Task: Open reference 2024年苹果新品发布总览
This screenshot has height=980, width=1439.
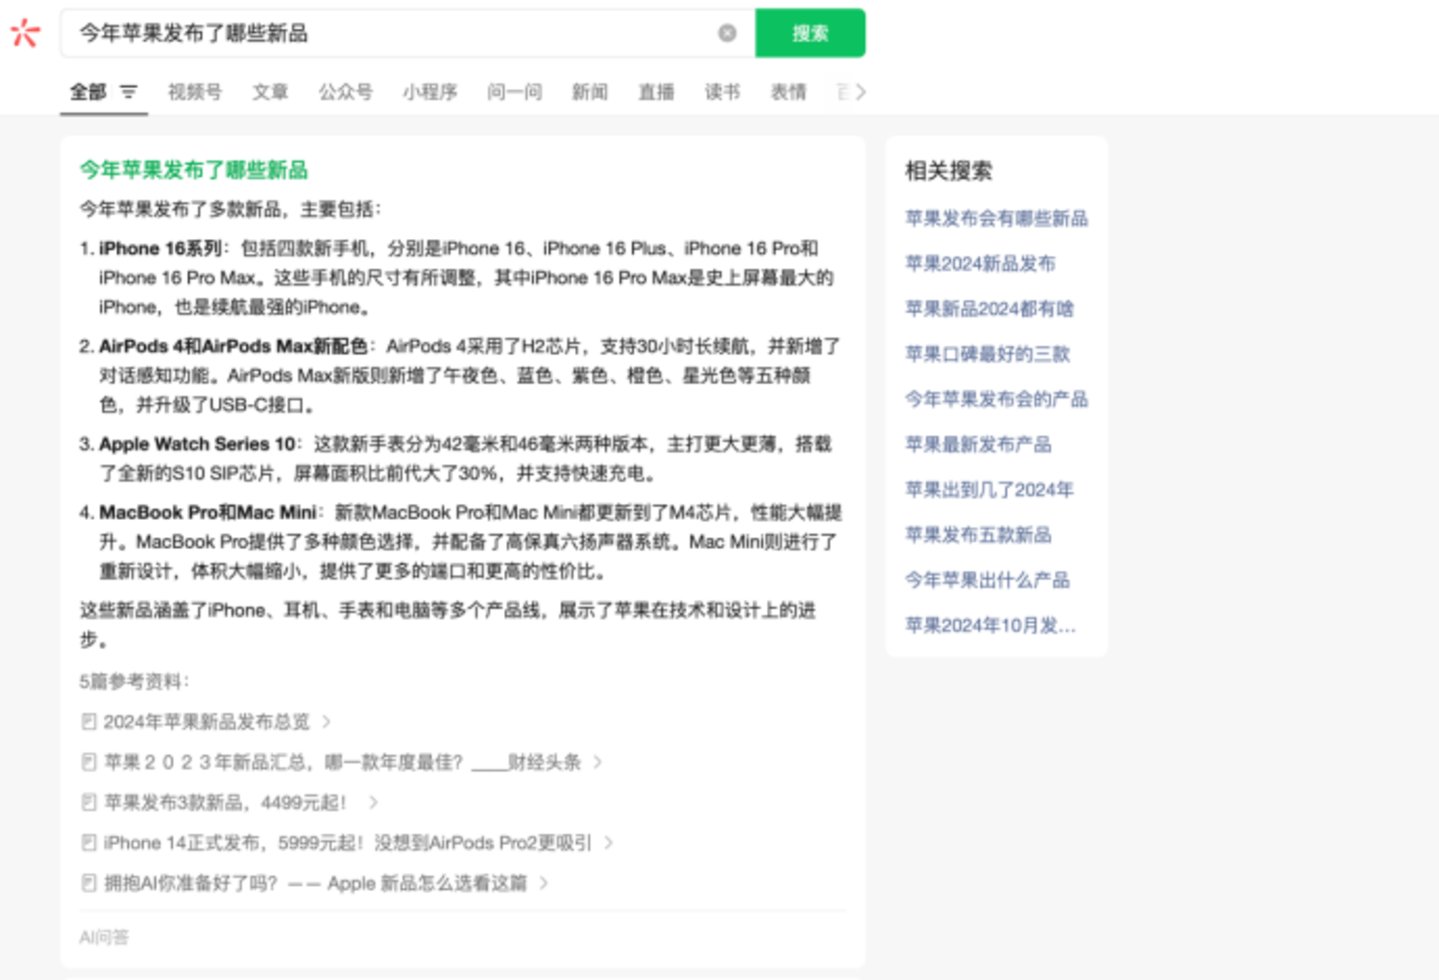Action: click(x=206, y=721)
